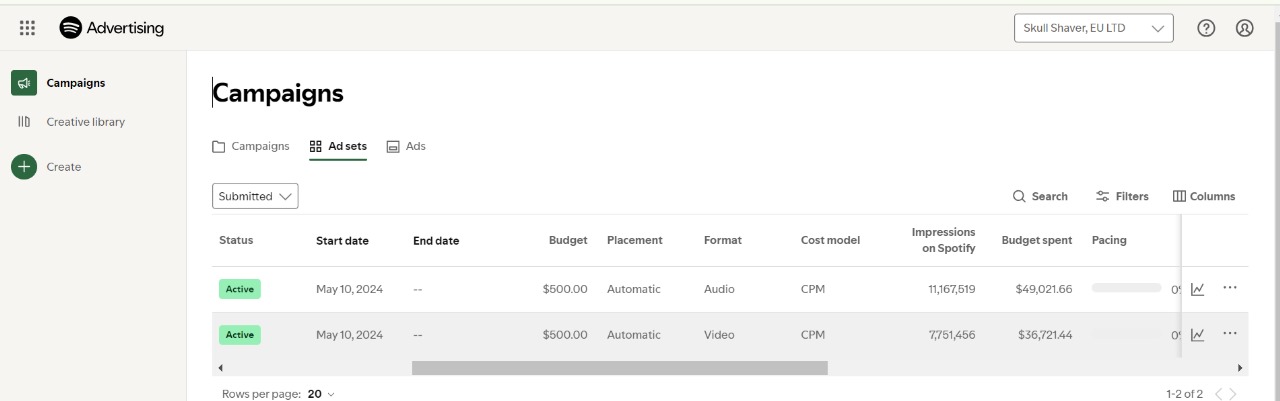Click the Spotify Advertising logo
Image resolution: width=1280 pixels, height=401 pixels.
pyautogui.click(x=111, y=28)
